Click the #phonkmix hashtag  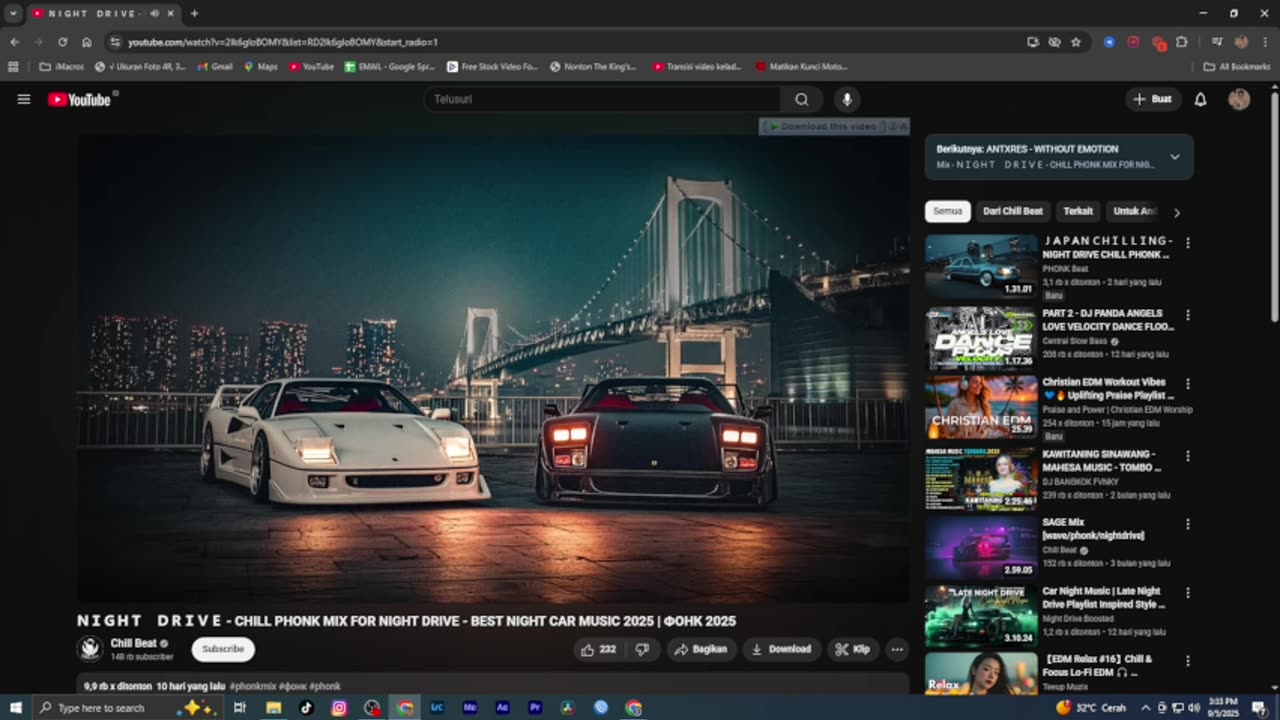tap(252, 686)
